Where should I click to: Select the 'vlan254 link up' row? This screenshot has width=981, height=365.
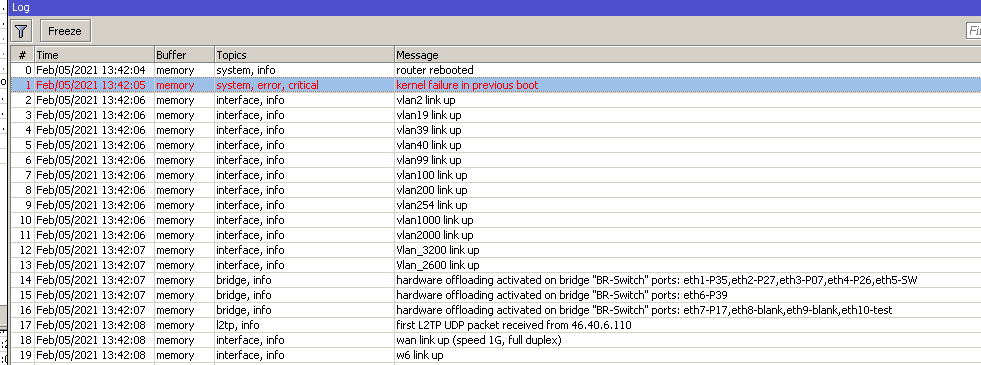click(x=496, y=205)
